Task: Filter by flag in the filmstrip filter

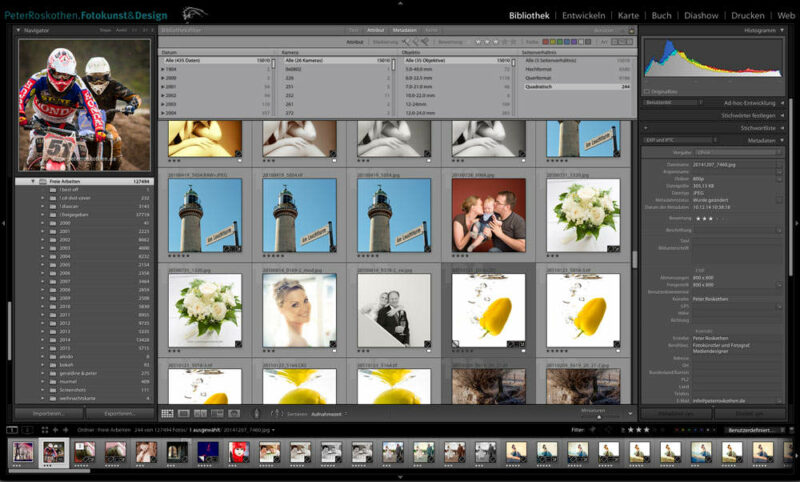Action: [592, 430]
